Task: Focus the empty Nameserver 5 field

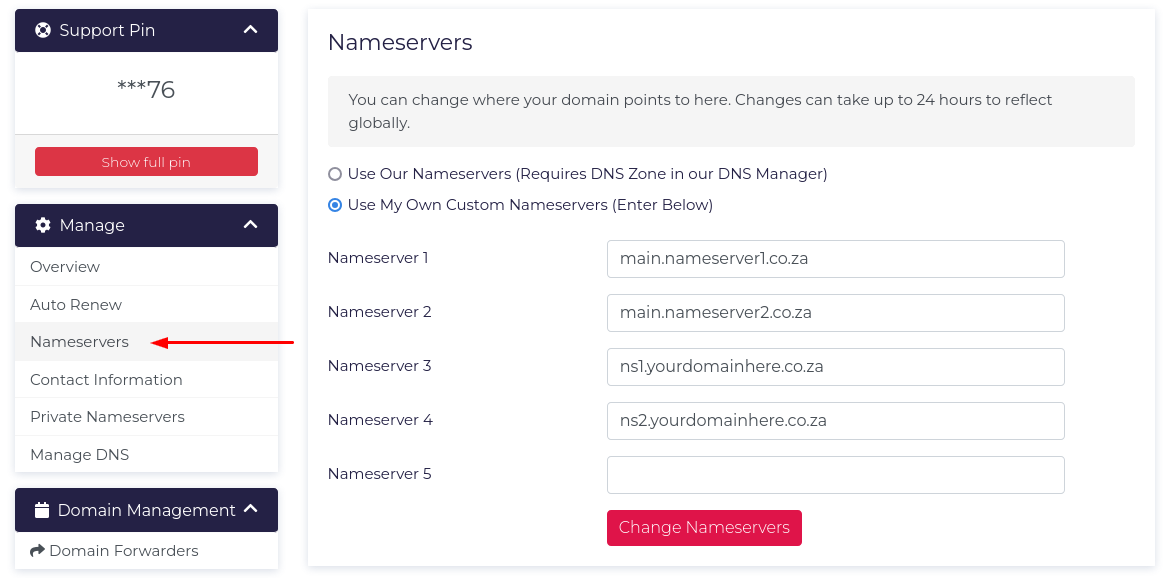Action: pyautogui.click(x=835, y=475)
